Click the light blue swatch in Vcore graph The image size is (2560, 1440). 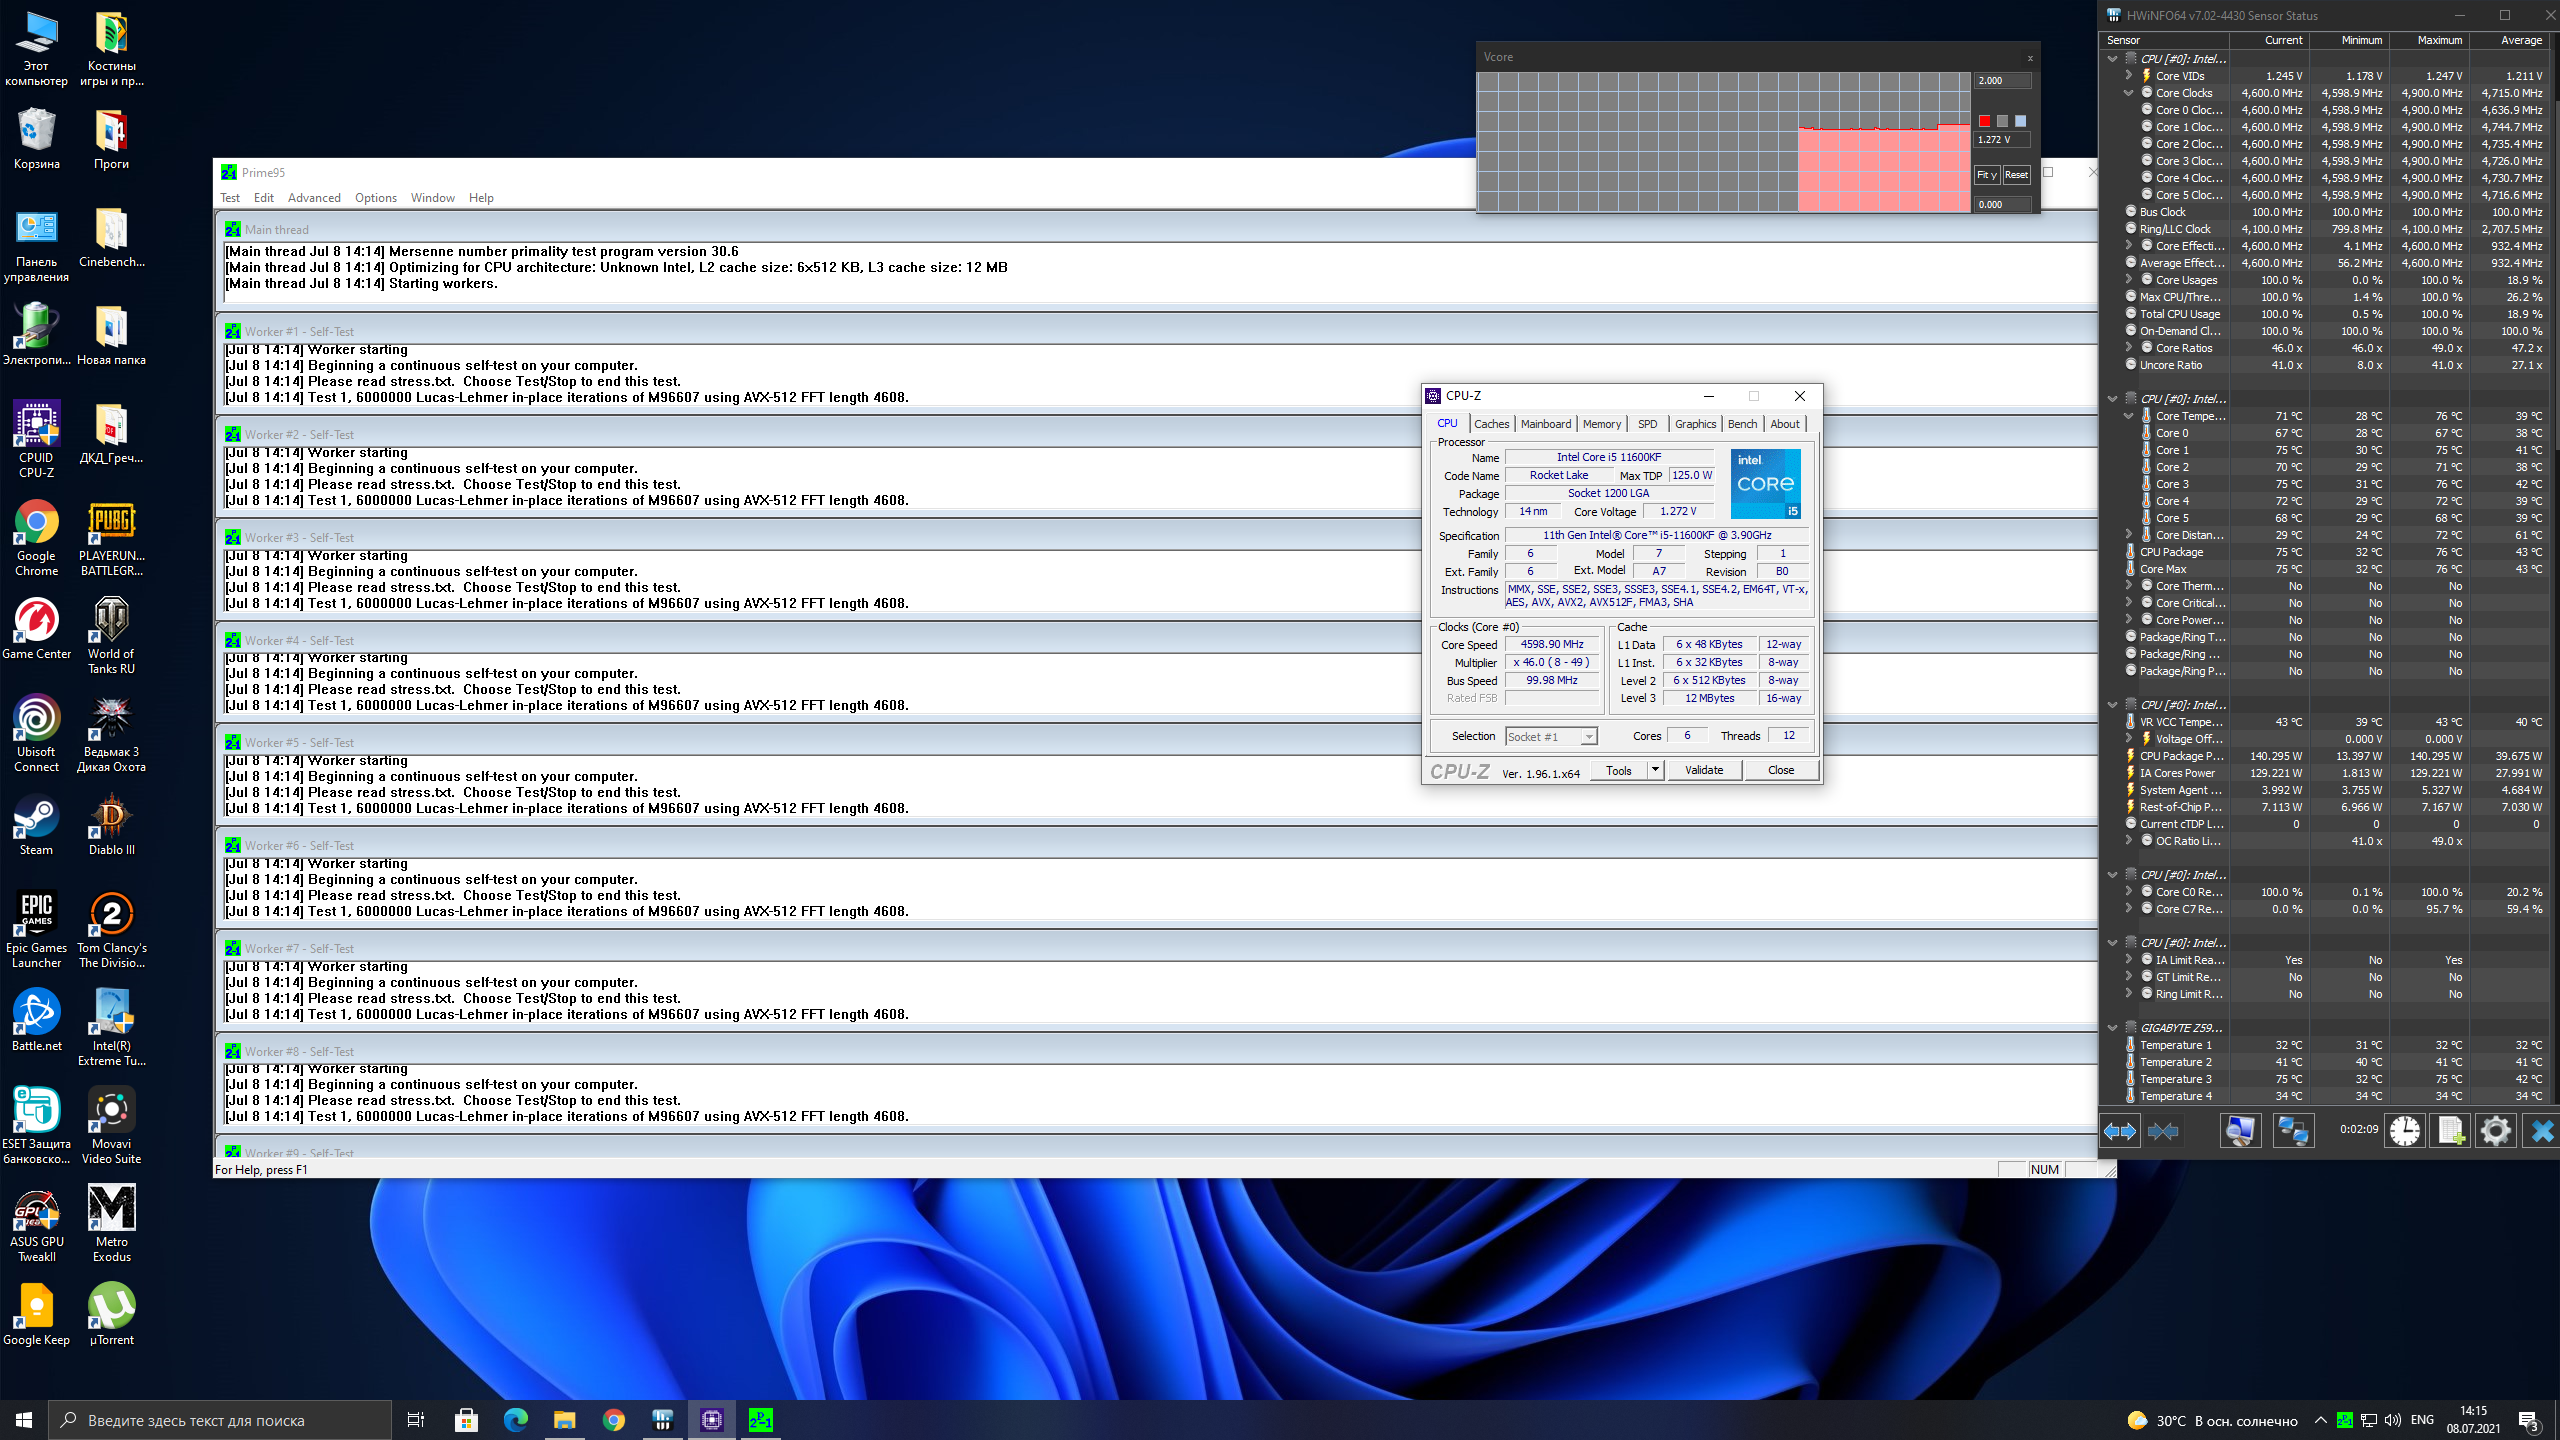click(x=2020, y=121)
